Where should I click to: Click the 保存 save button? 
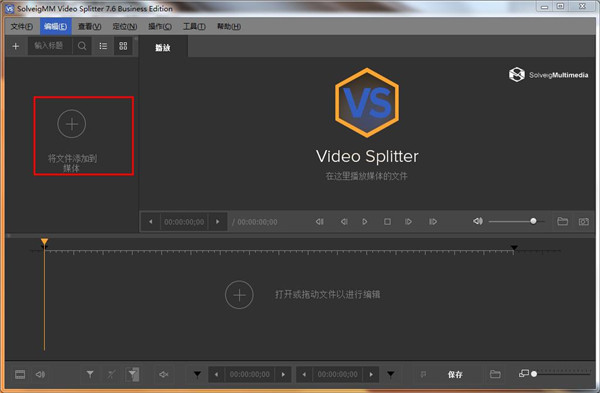[x=455, y=375]
